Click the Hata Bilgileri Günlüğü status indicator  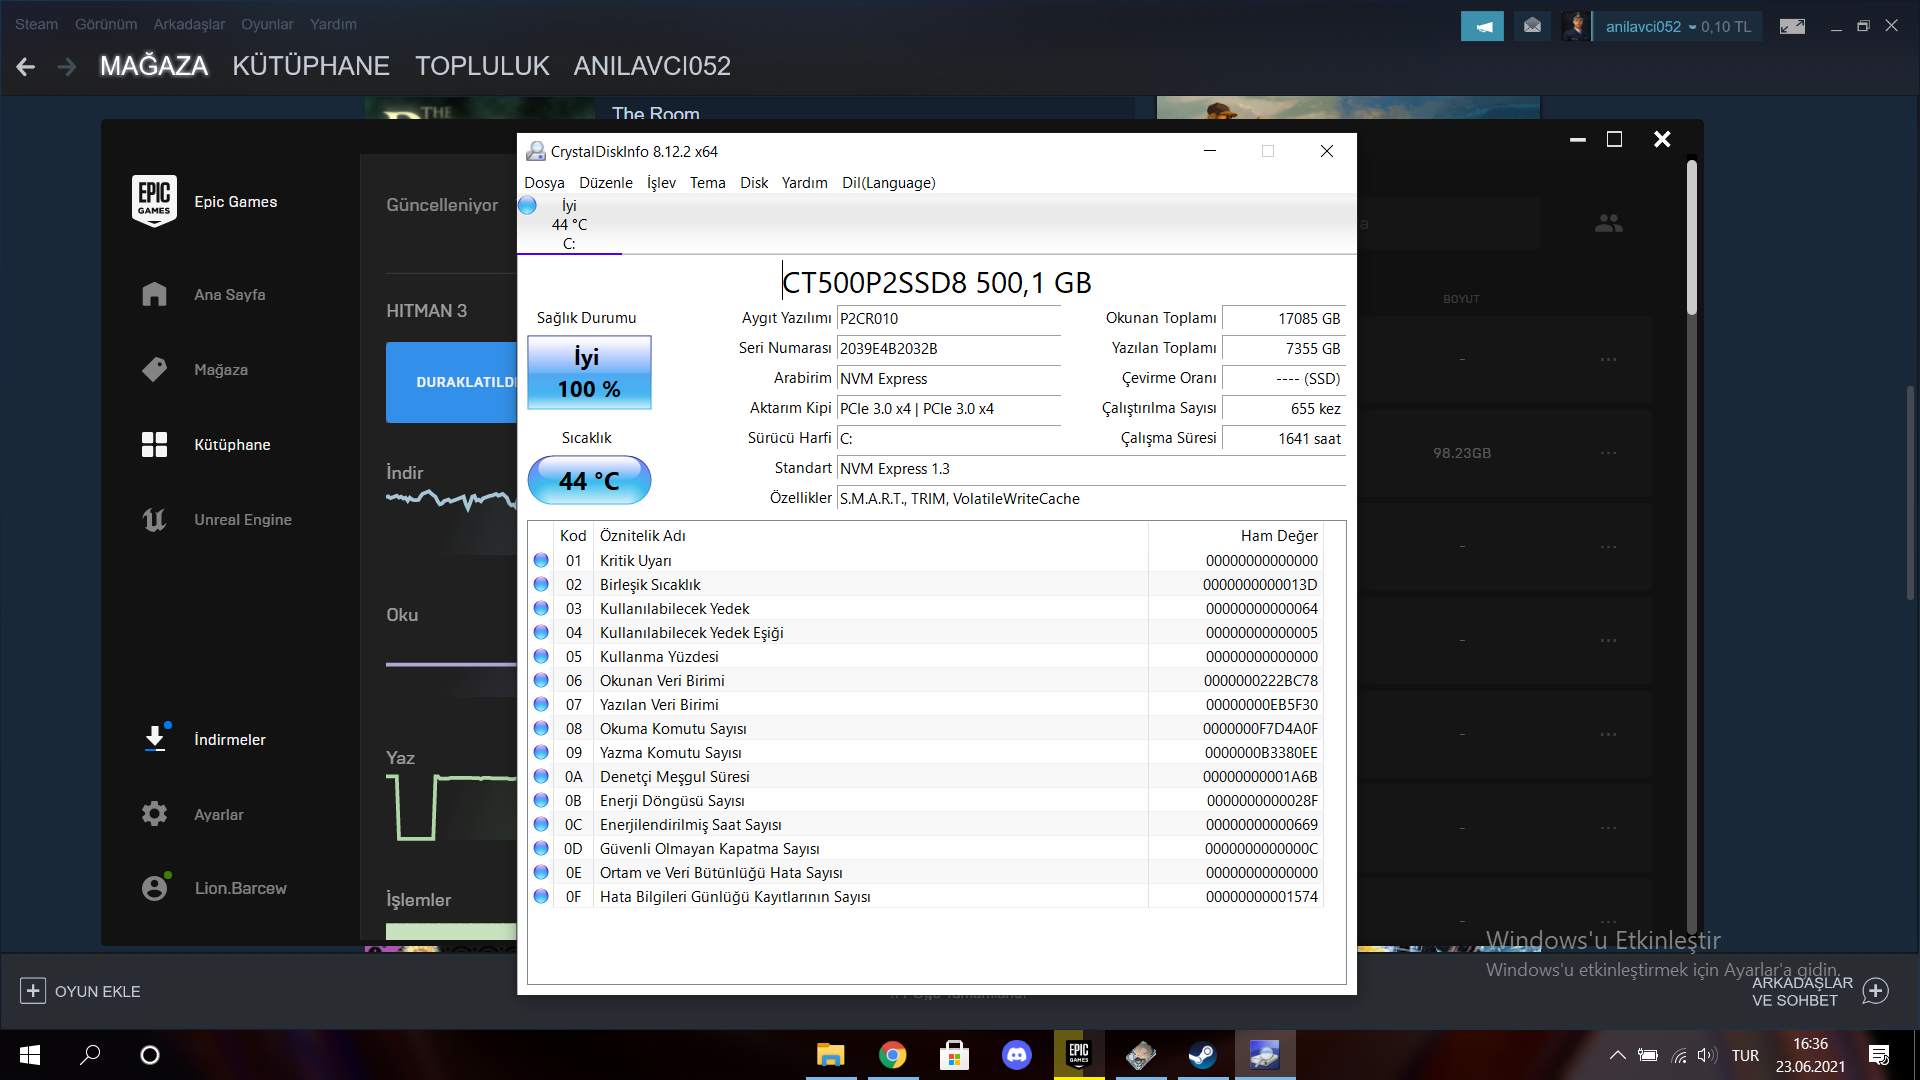click(x=541, y=896)
